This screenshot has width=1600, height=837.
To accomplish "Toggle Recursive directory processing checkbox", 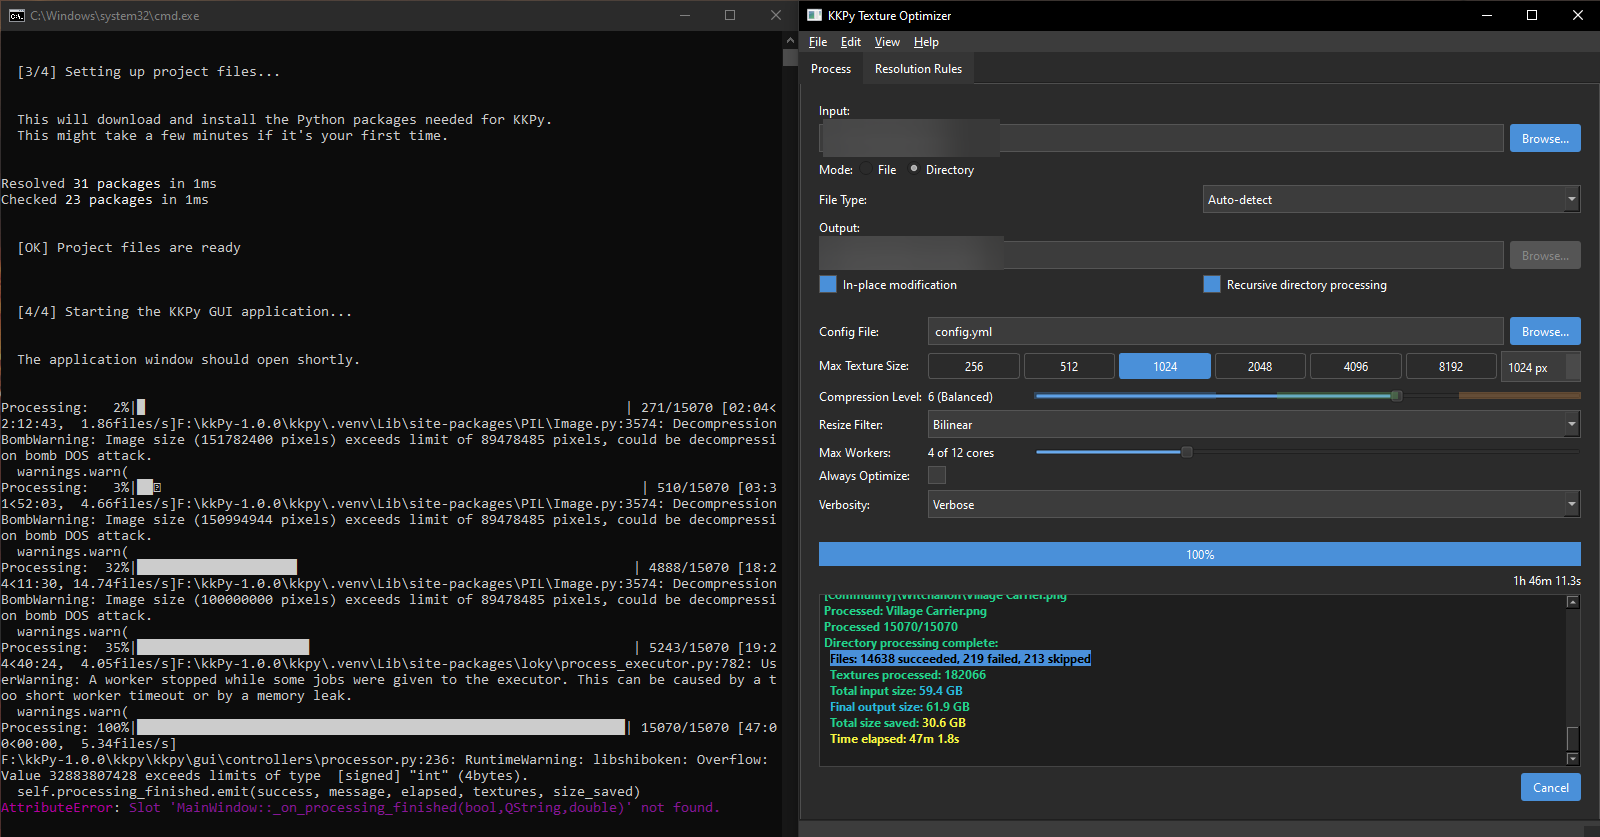I will tap(1212, 284).
